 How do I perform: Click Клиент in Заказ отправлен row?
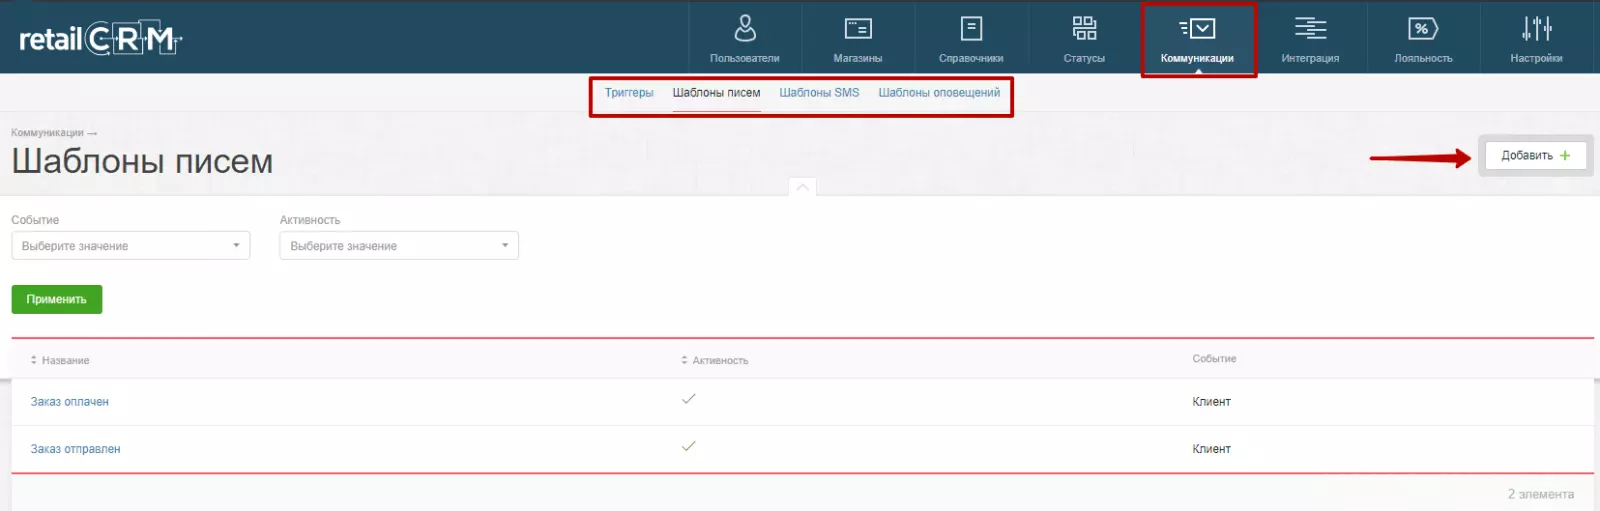point(1211,450)
